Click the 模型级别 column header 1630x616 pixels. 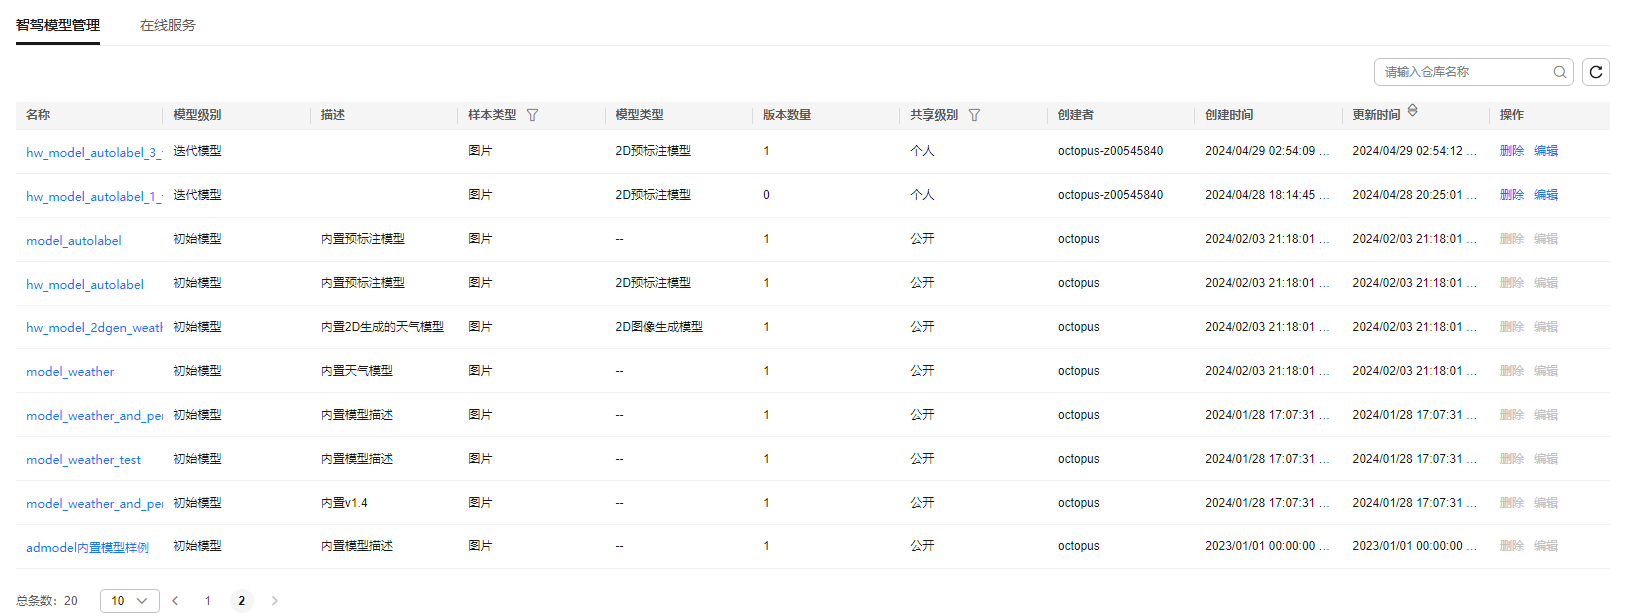tap(197, 115)
